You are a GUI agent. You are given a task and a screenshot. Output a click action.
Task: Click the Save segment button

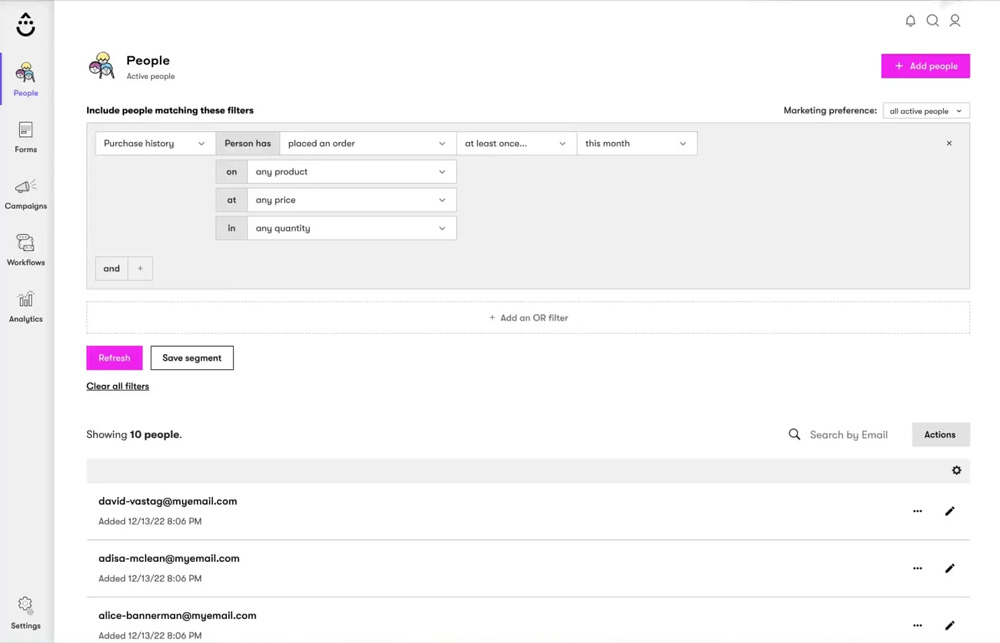192,358
